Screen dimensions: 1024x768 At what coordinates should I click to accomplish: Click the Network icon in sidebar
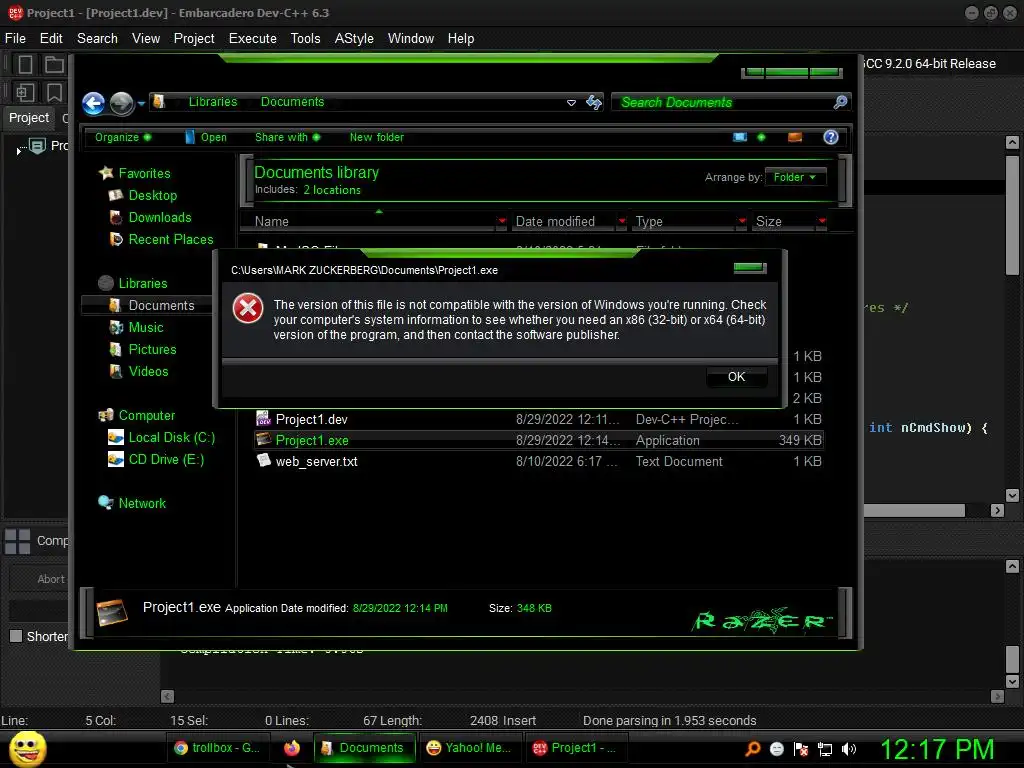pyautogui.click(x=106, y=503)
